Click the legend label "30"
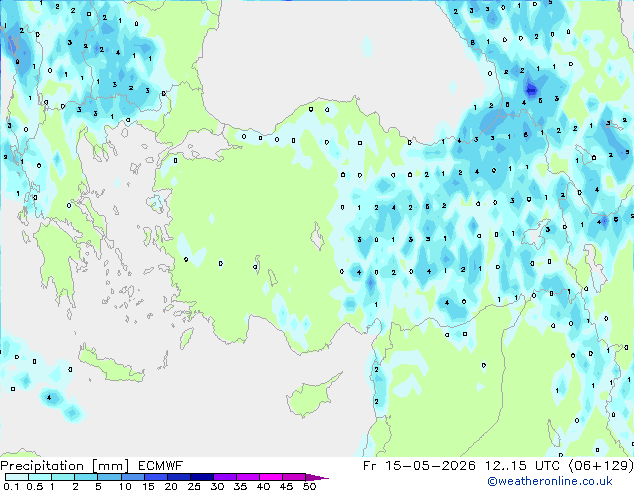Viewport: 634px width, 490px height. click(217, 486)
